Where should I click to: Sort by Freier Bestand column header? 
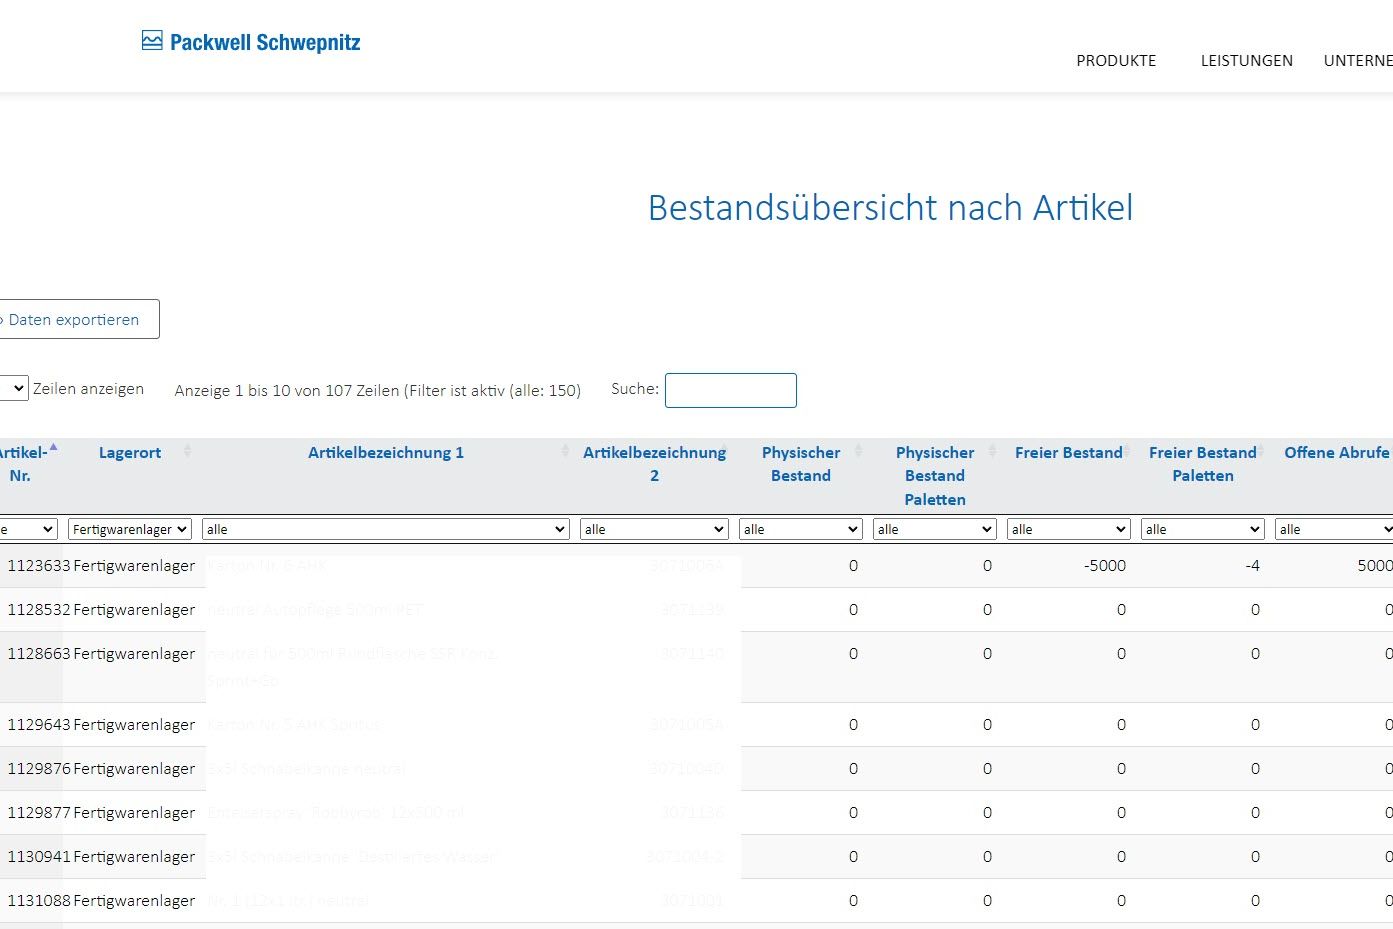coord(1068,453)
